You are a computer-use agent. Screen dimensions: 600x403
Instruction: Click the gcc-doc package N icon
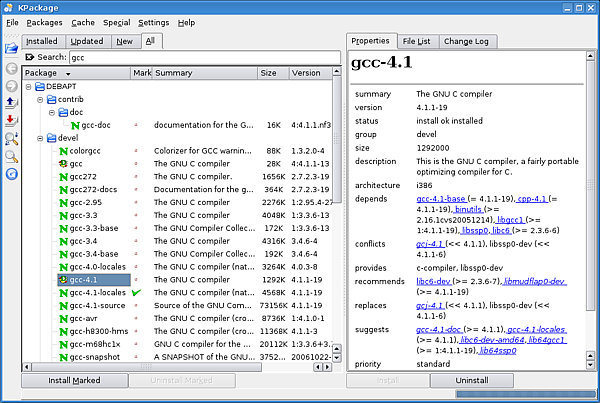click(x=74, y=125)
